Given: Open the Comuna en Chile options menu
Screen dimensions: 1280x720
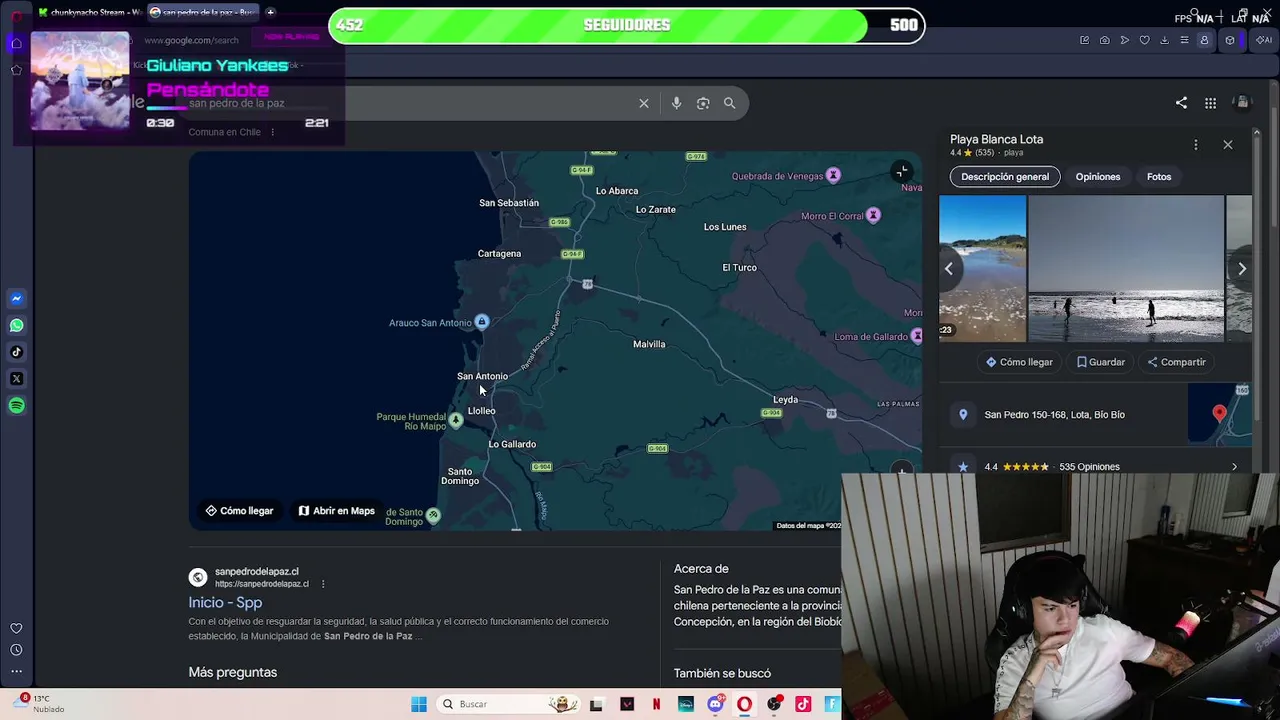Looking at the screenshot, I should [272, 132].
